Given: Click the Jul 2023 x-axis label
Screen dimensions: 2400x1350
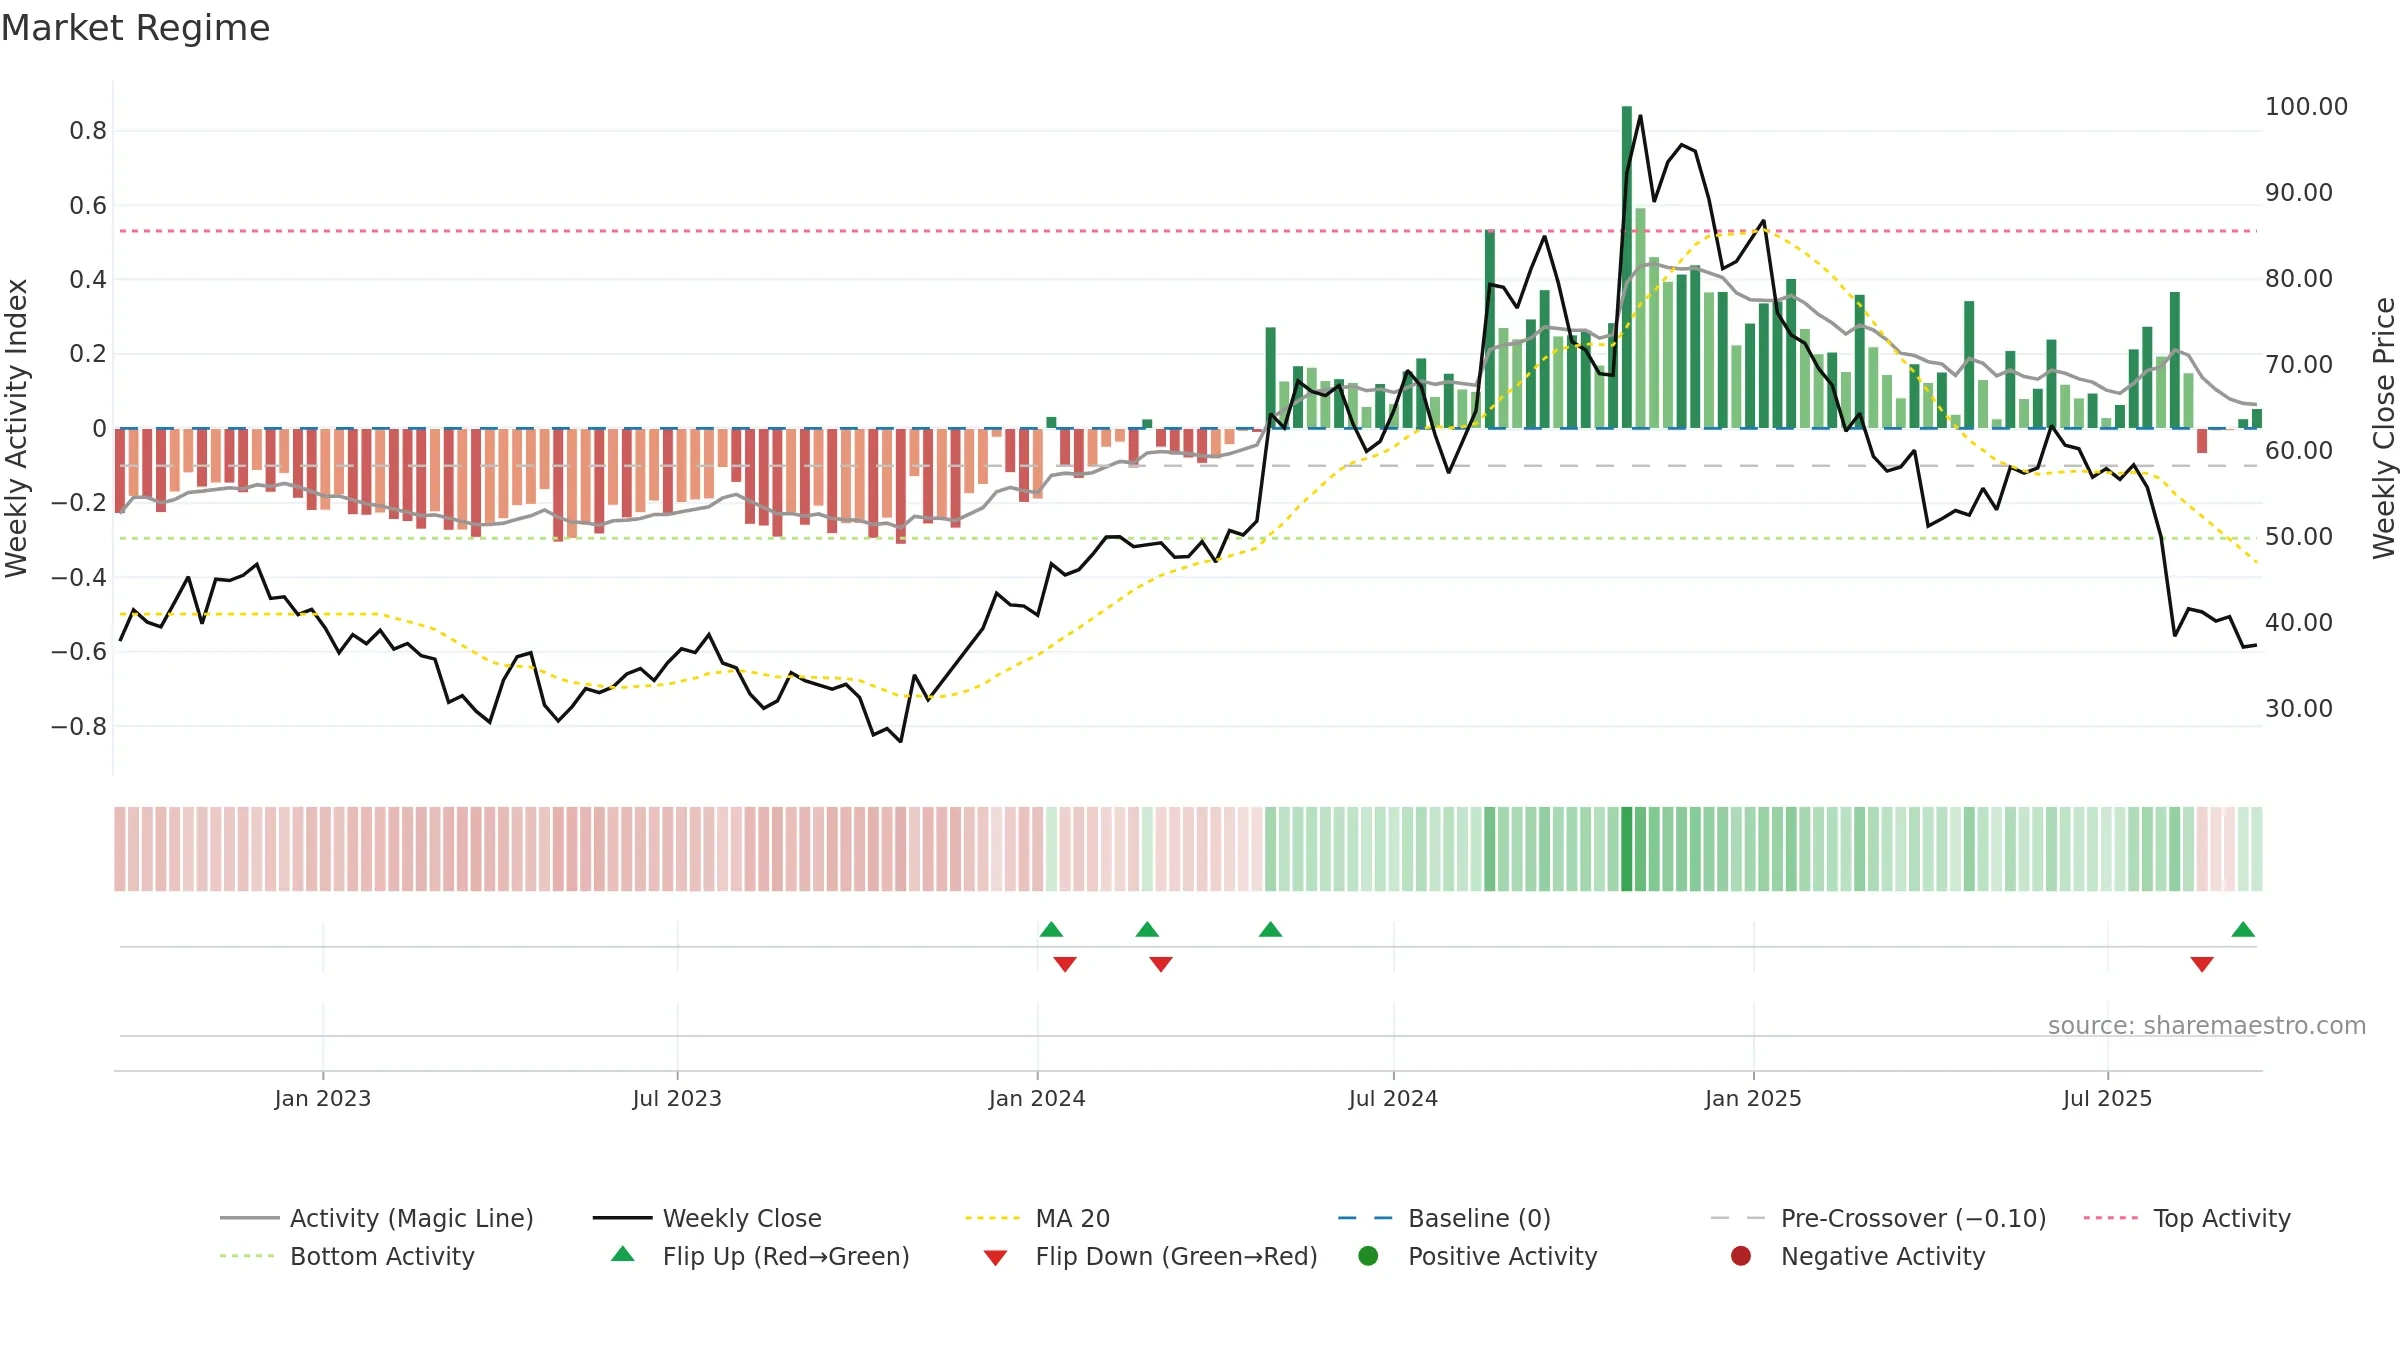Looking at the screenshot, I should pyautogui.click(x=677, y=1099).
